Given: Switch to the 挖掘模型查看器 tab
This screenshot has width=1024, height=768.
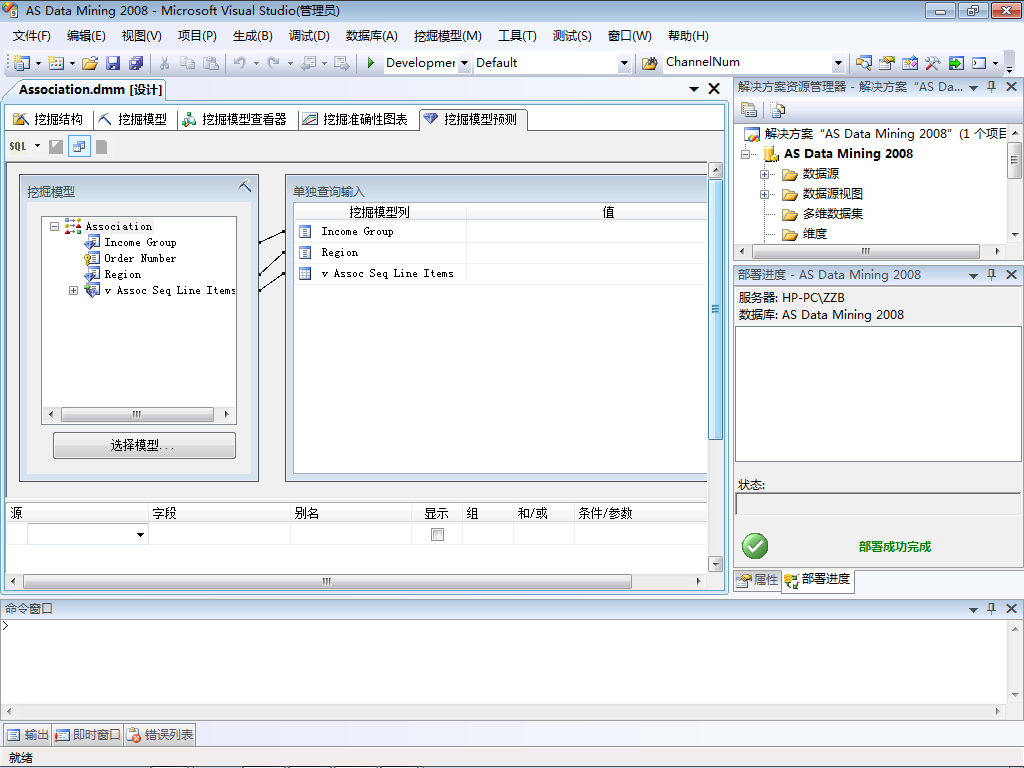Looking at the screenshot, I should pyautogui.click(x=234, y=119).
